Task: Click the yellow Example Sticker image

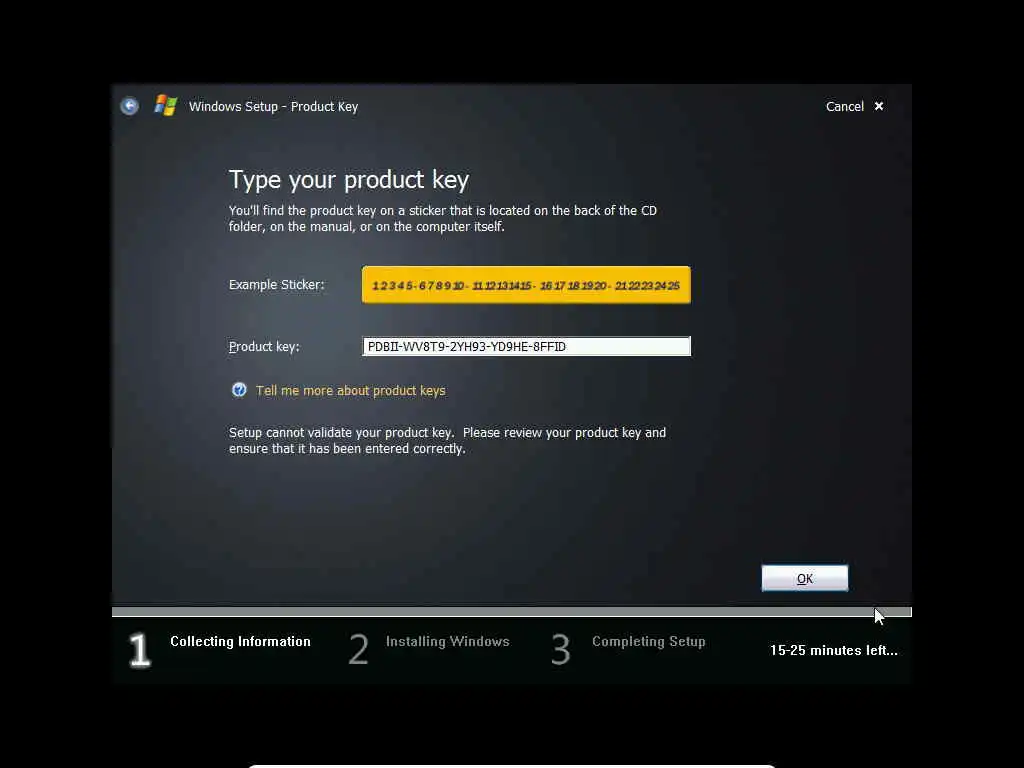Action: click(x=526, y=285)
